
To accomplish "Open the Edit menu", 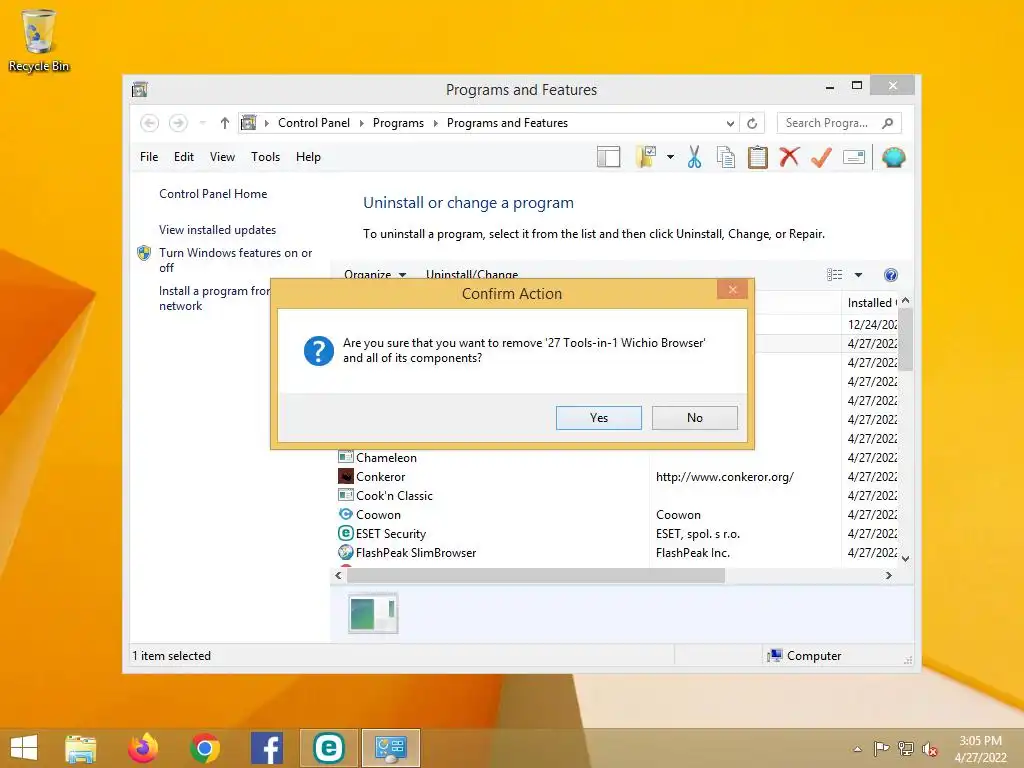I will [184, 157].
